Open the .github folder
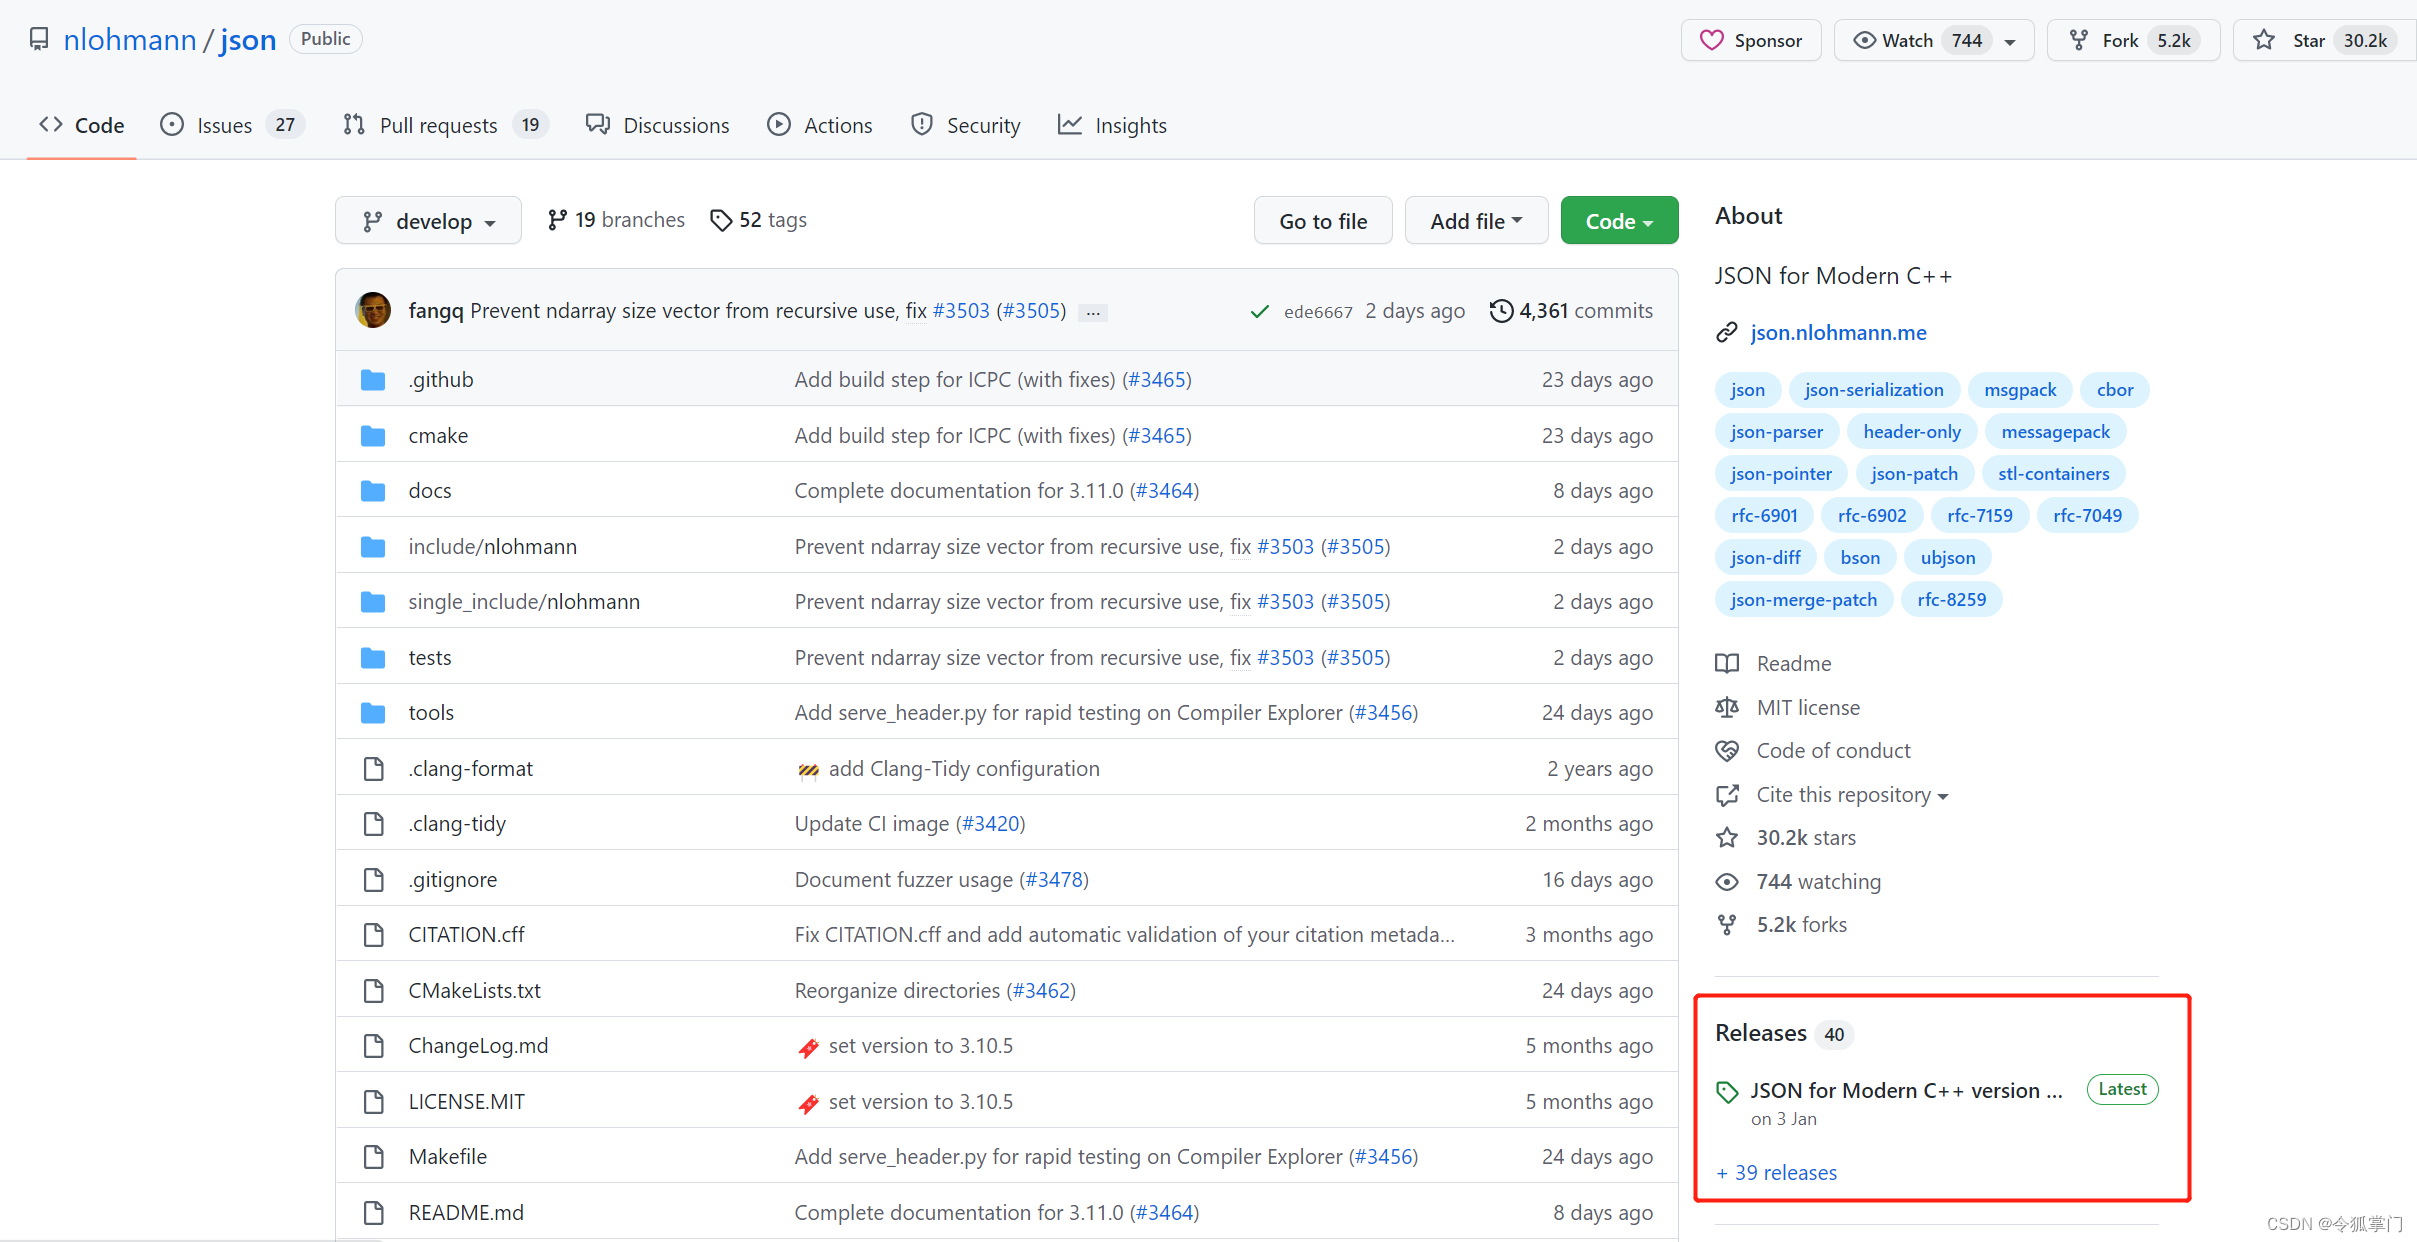 click(441, 380)
